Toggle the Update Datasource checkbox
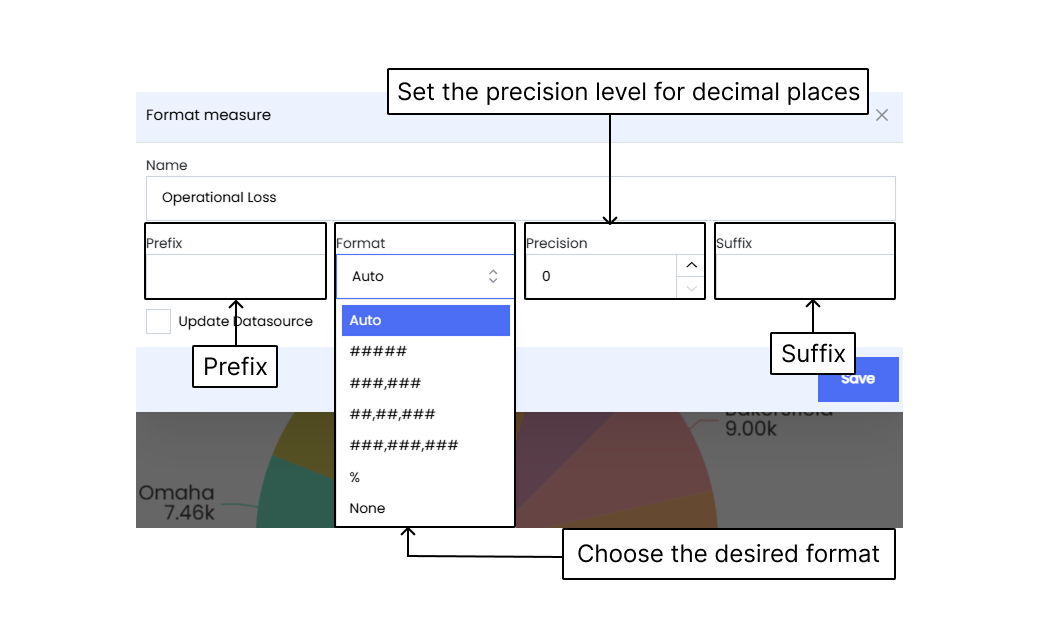The height and width of the screenshot is (620, 1040). [x=159, y=322]
